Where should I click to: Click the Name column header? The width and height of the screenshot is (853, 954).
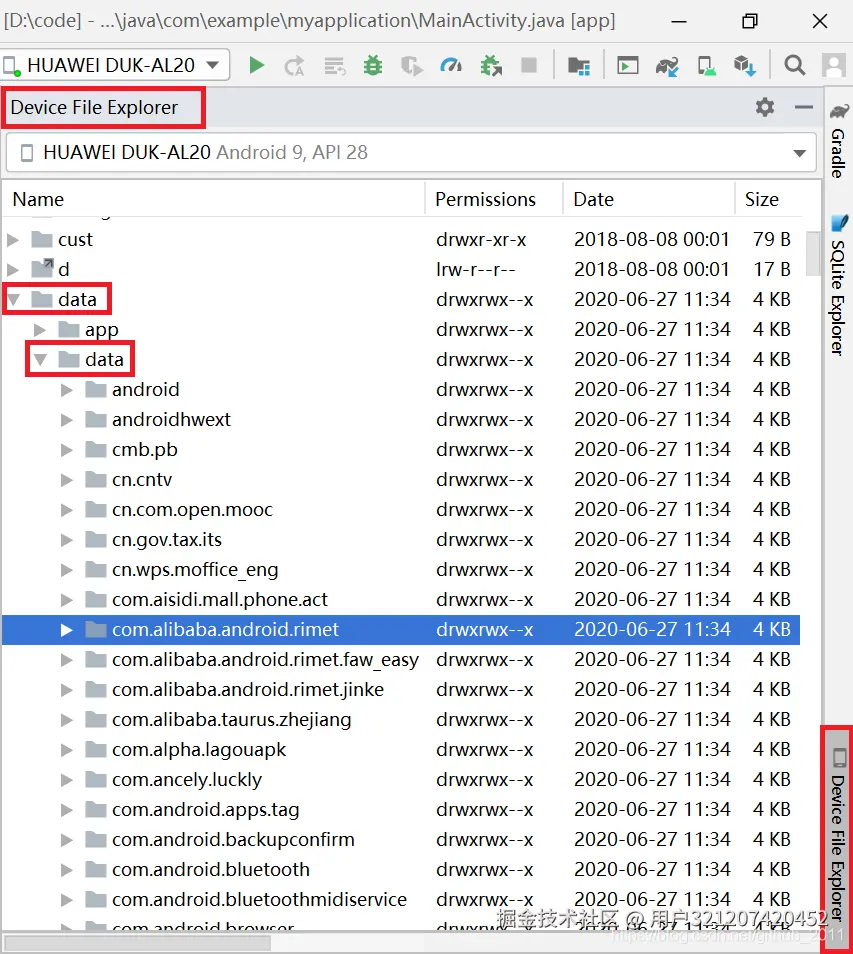pyautogui.click(x=214, y=200)
